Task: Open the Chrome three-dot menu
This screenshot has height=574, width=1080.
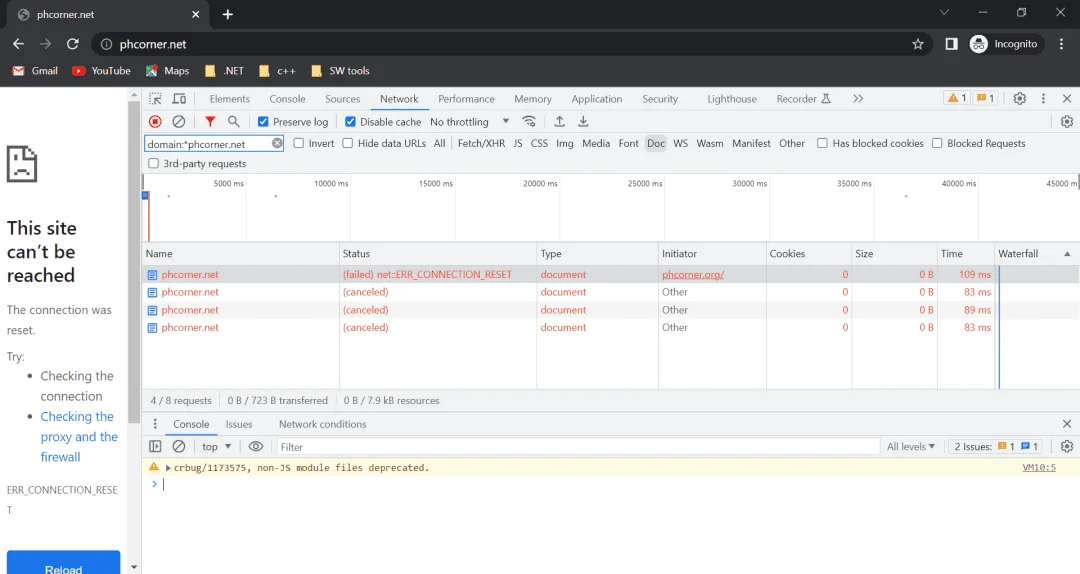Action: 1061,44
